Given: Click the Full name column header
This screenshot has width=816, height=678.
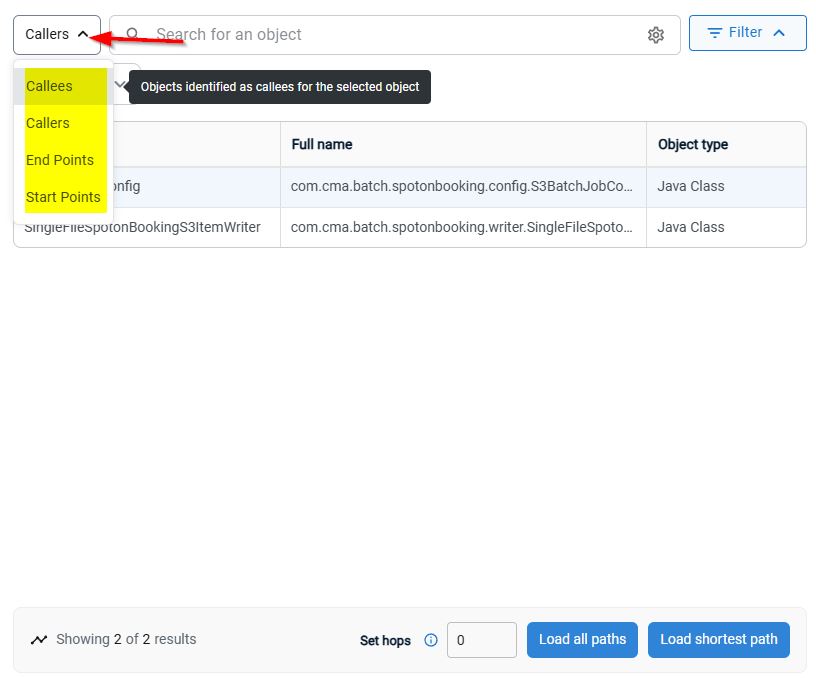Looking at the screenshot, I should [322, 144].
